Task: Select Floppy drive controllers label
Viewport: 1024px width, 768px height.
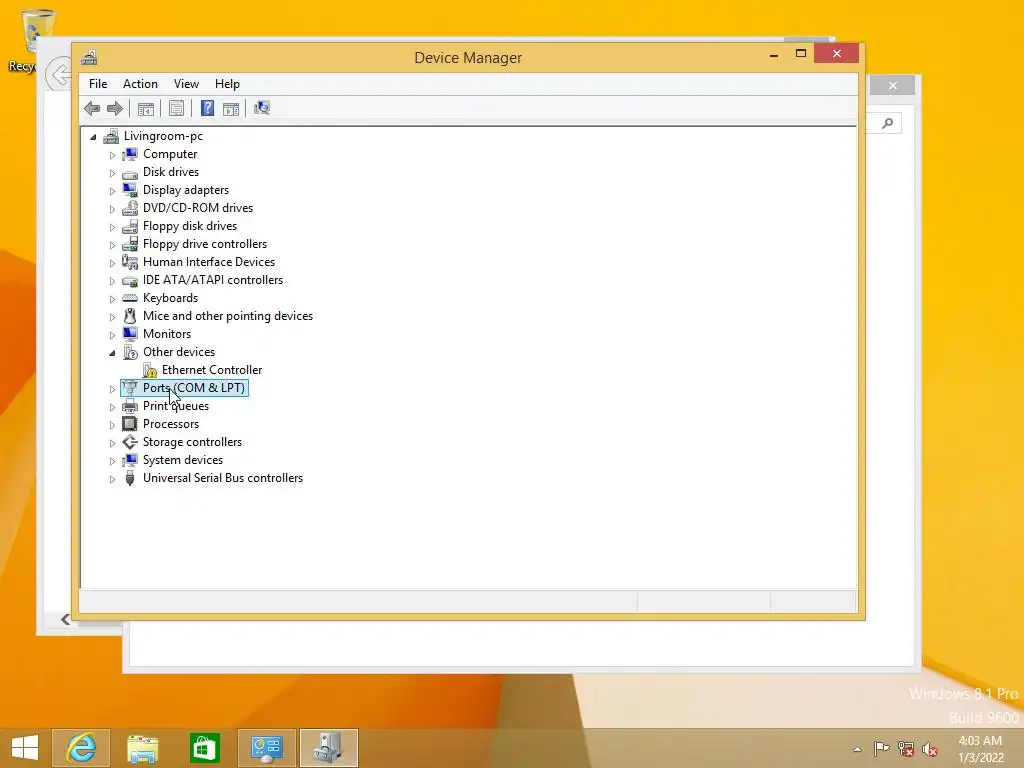Action: (x=205, y=244)
